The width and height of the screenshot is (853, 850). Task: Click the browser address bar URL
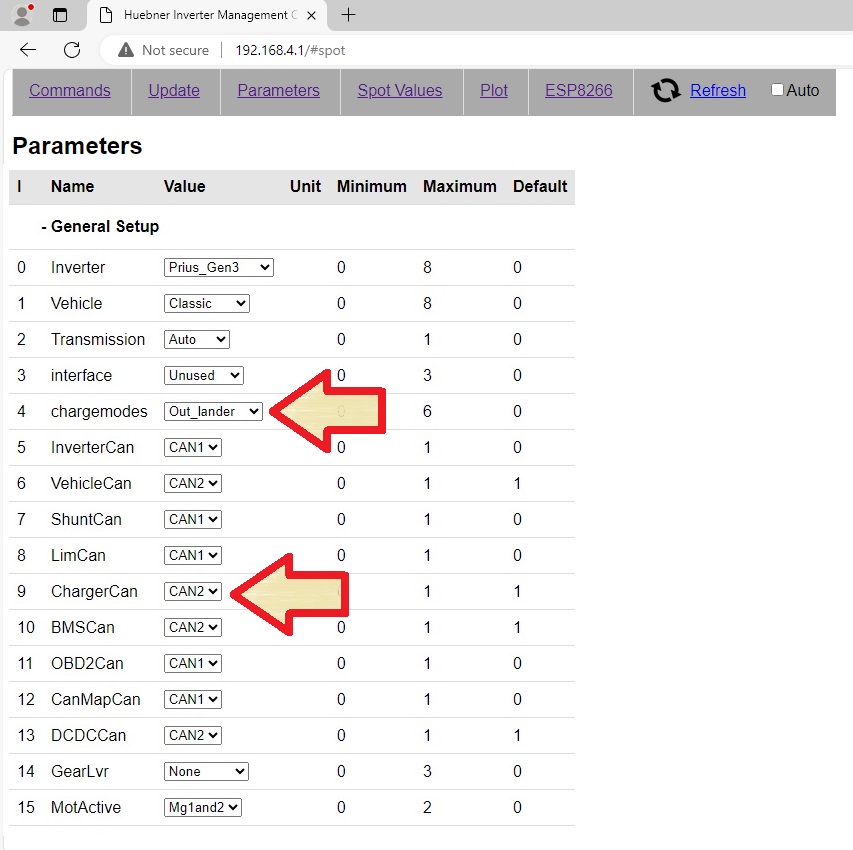[290, 50]
